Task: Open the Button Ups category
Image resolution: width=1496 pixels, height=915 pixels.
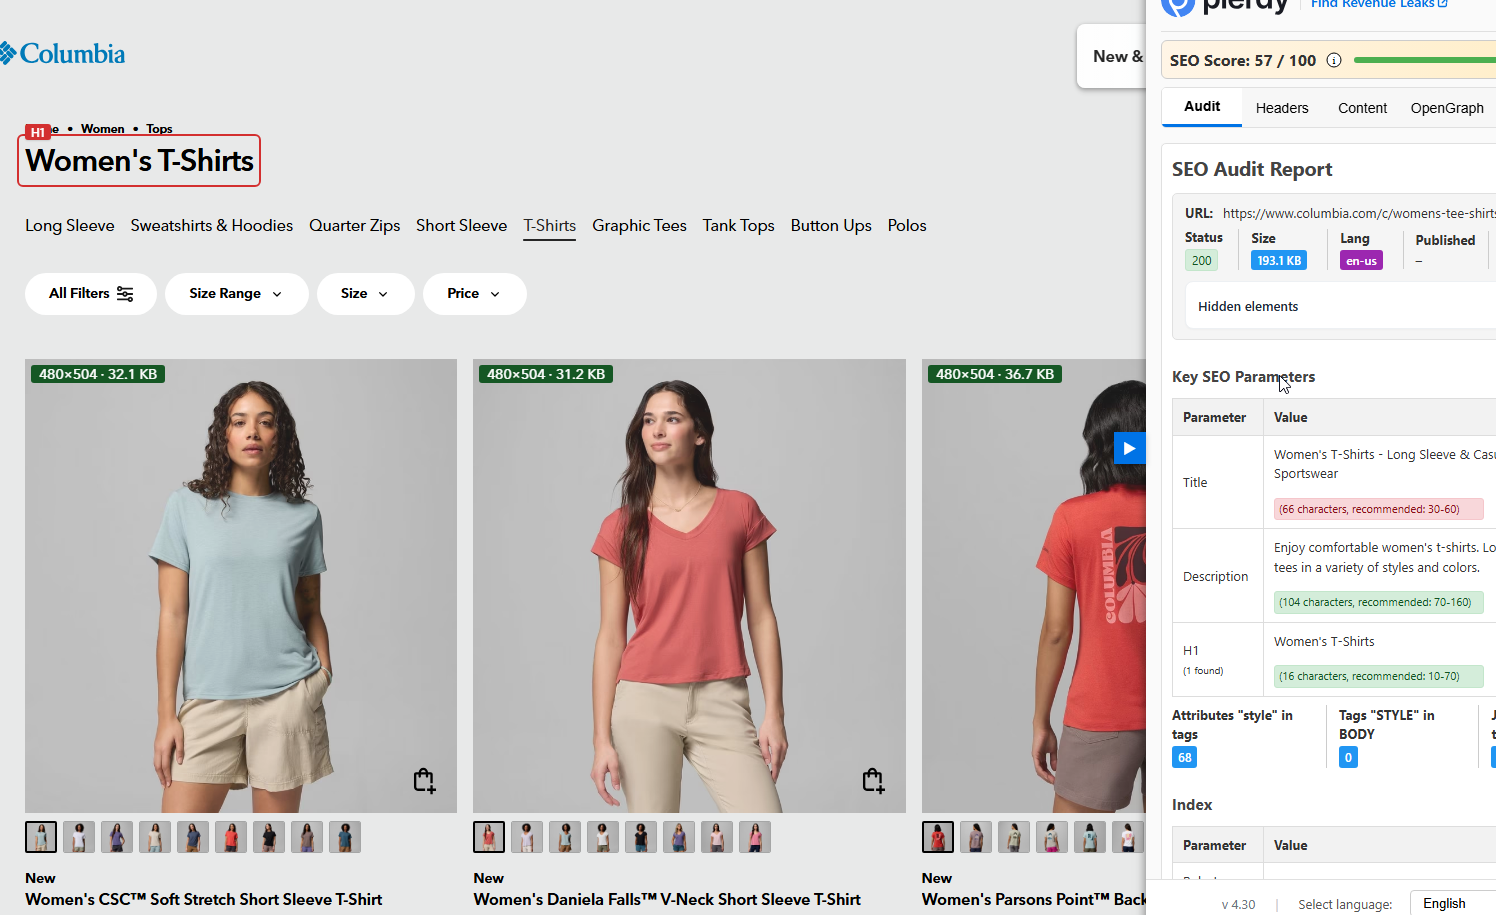Action: point(831,226)
